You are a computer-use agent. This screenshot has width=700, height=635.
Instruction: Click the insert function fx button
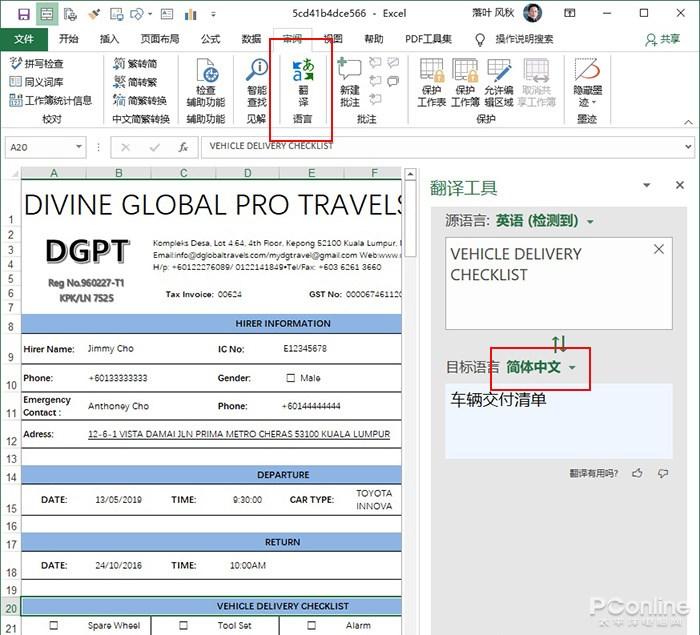click(183, 147)
